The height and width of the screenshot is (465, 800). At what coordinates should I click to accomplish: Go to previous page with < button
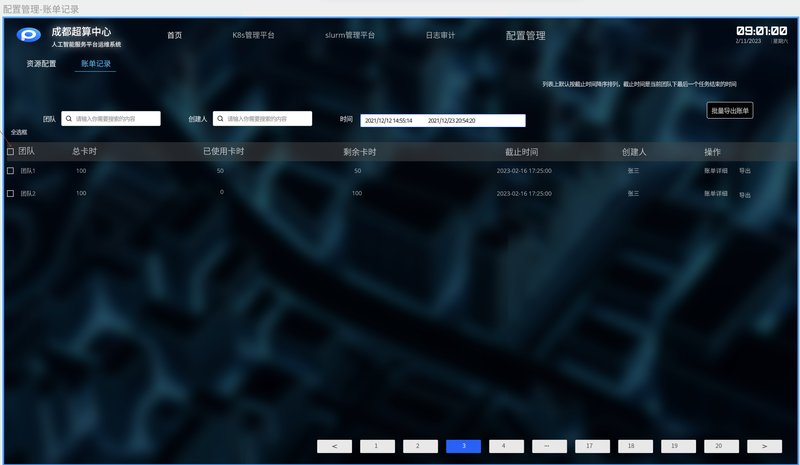click(x=334, y=446)
